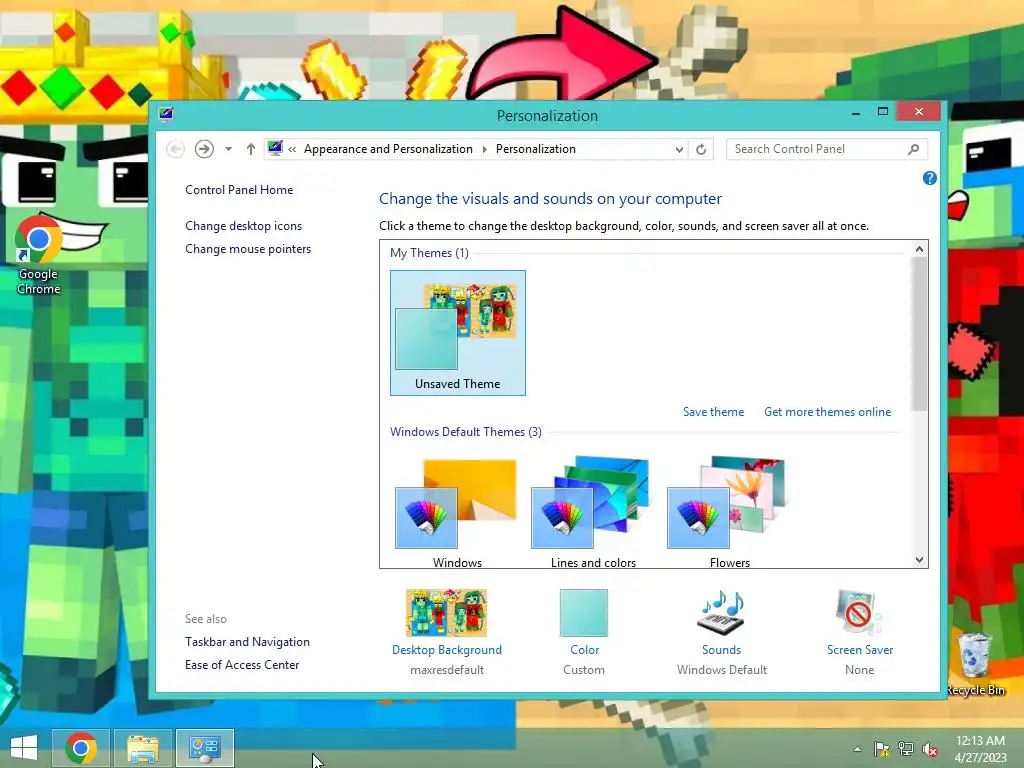Open the recent locations dropdown arrow
This screenshot has width=1024, height=768.
(228, 149)
